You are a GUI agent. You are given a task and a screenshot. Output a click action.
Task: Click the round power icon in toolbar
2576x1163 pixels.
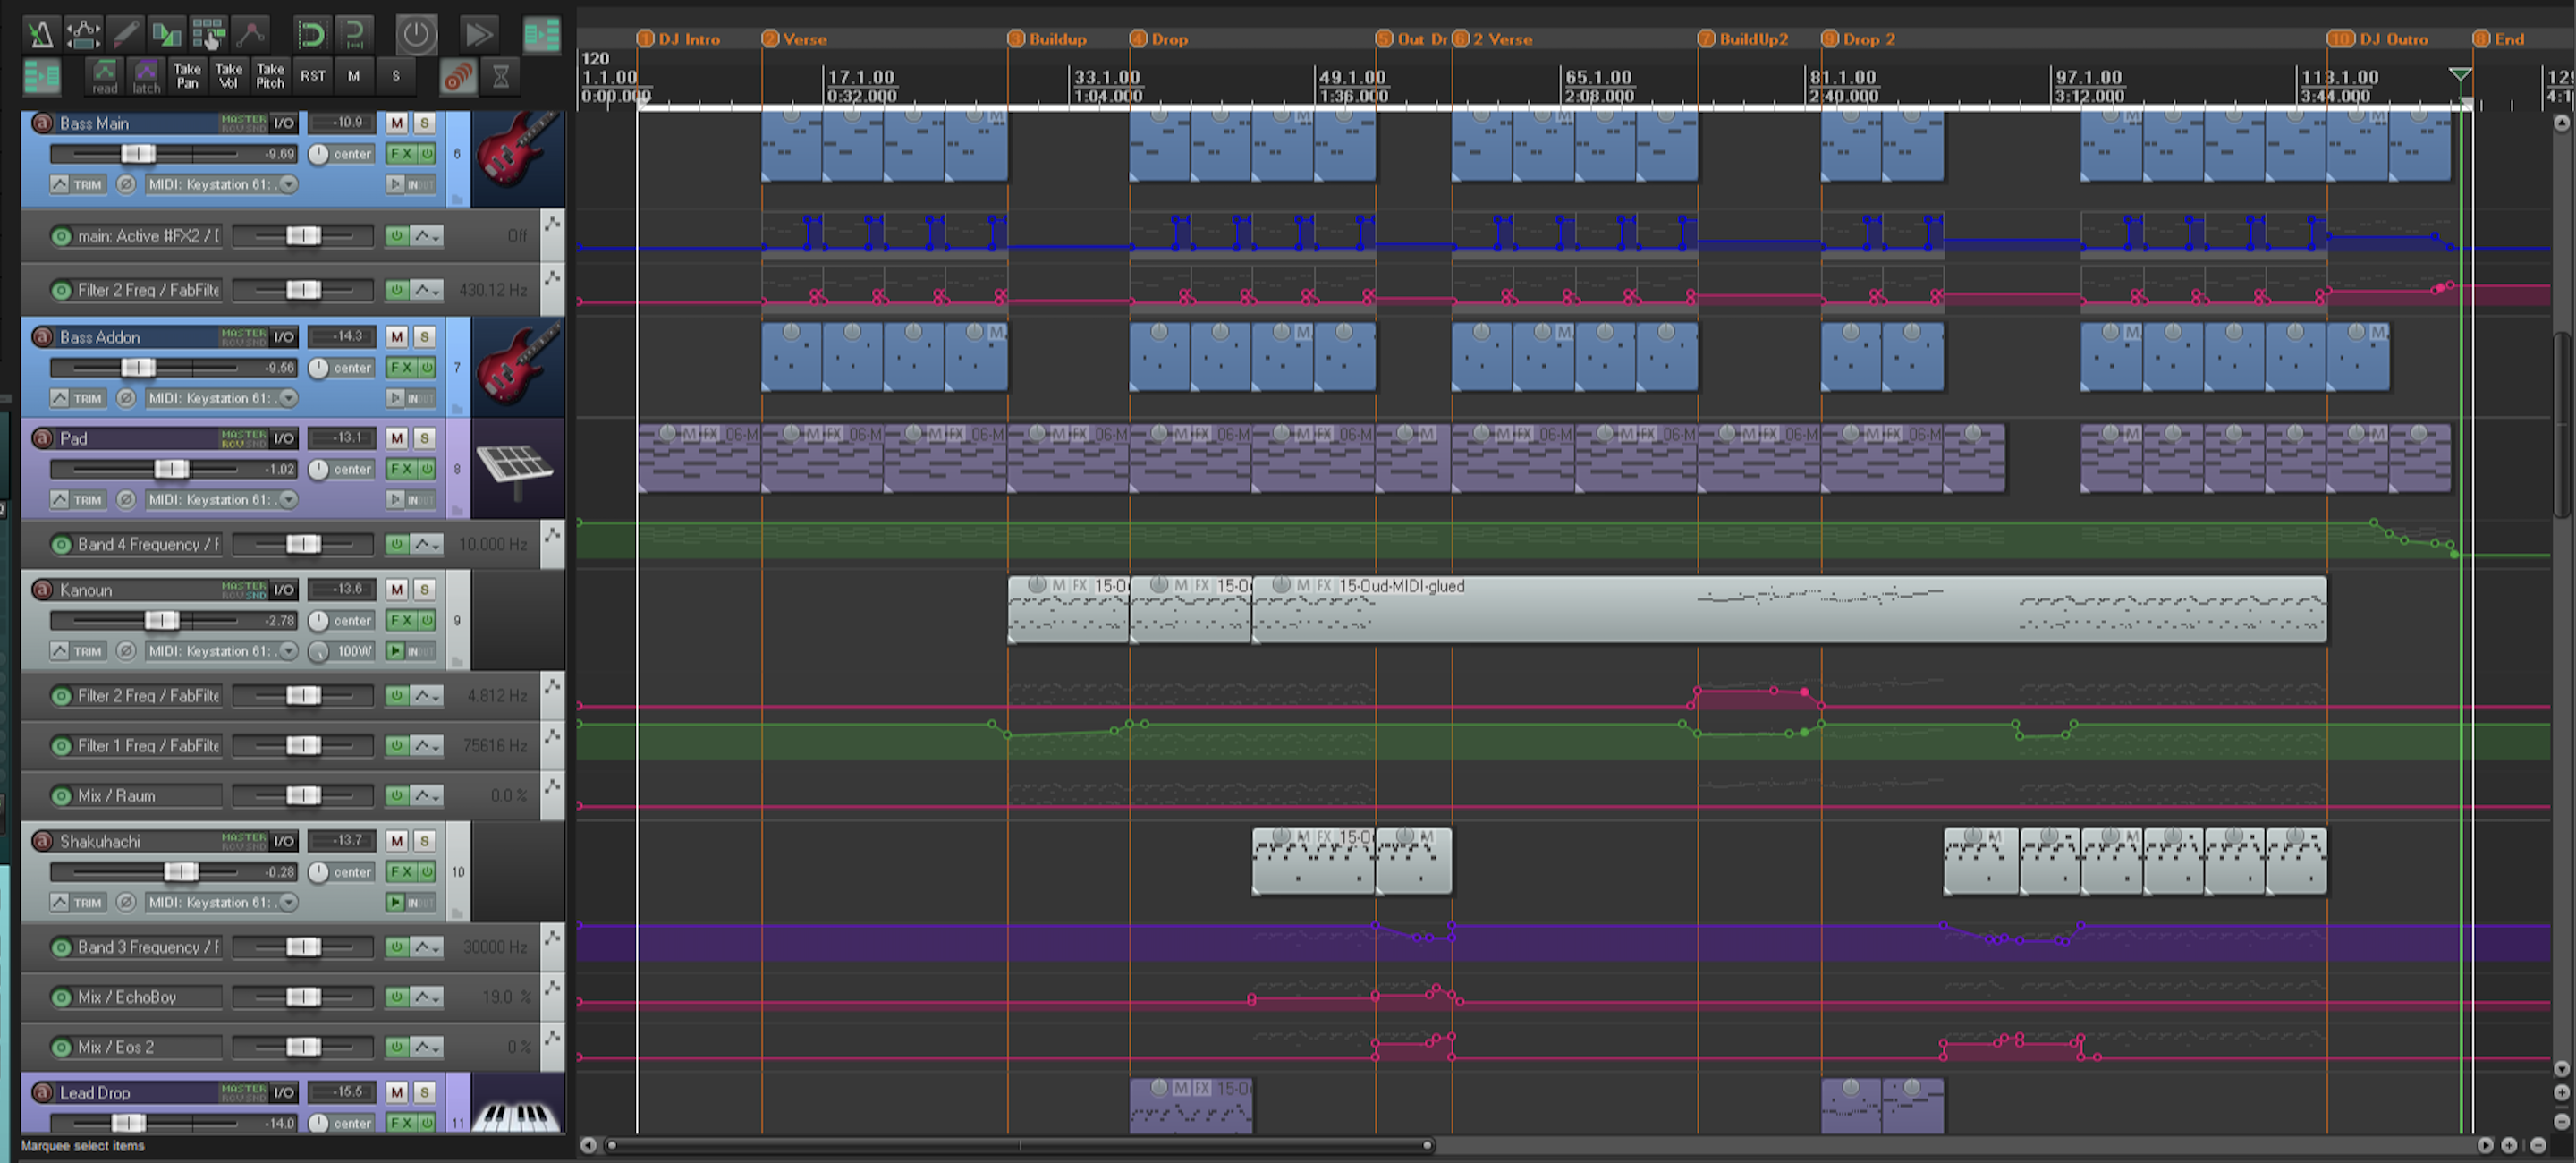[x=416, y=35]
